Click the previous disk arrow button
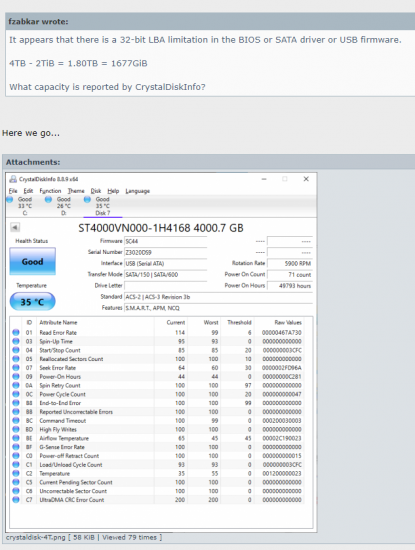Viewport: 415px width, 550px height. click(x=15, y=227)
